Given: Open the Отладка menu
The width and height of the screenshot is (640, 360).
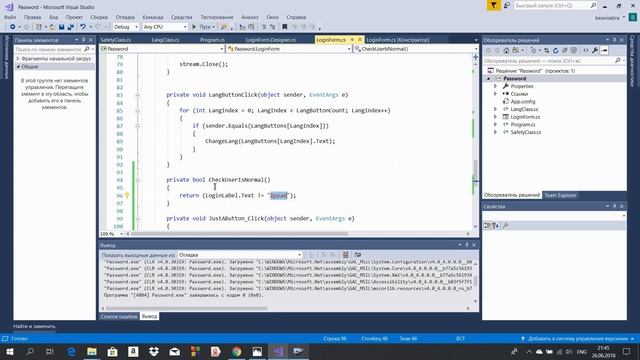Looking at the screenshot, I should click(x=125, y=17).
